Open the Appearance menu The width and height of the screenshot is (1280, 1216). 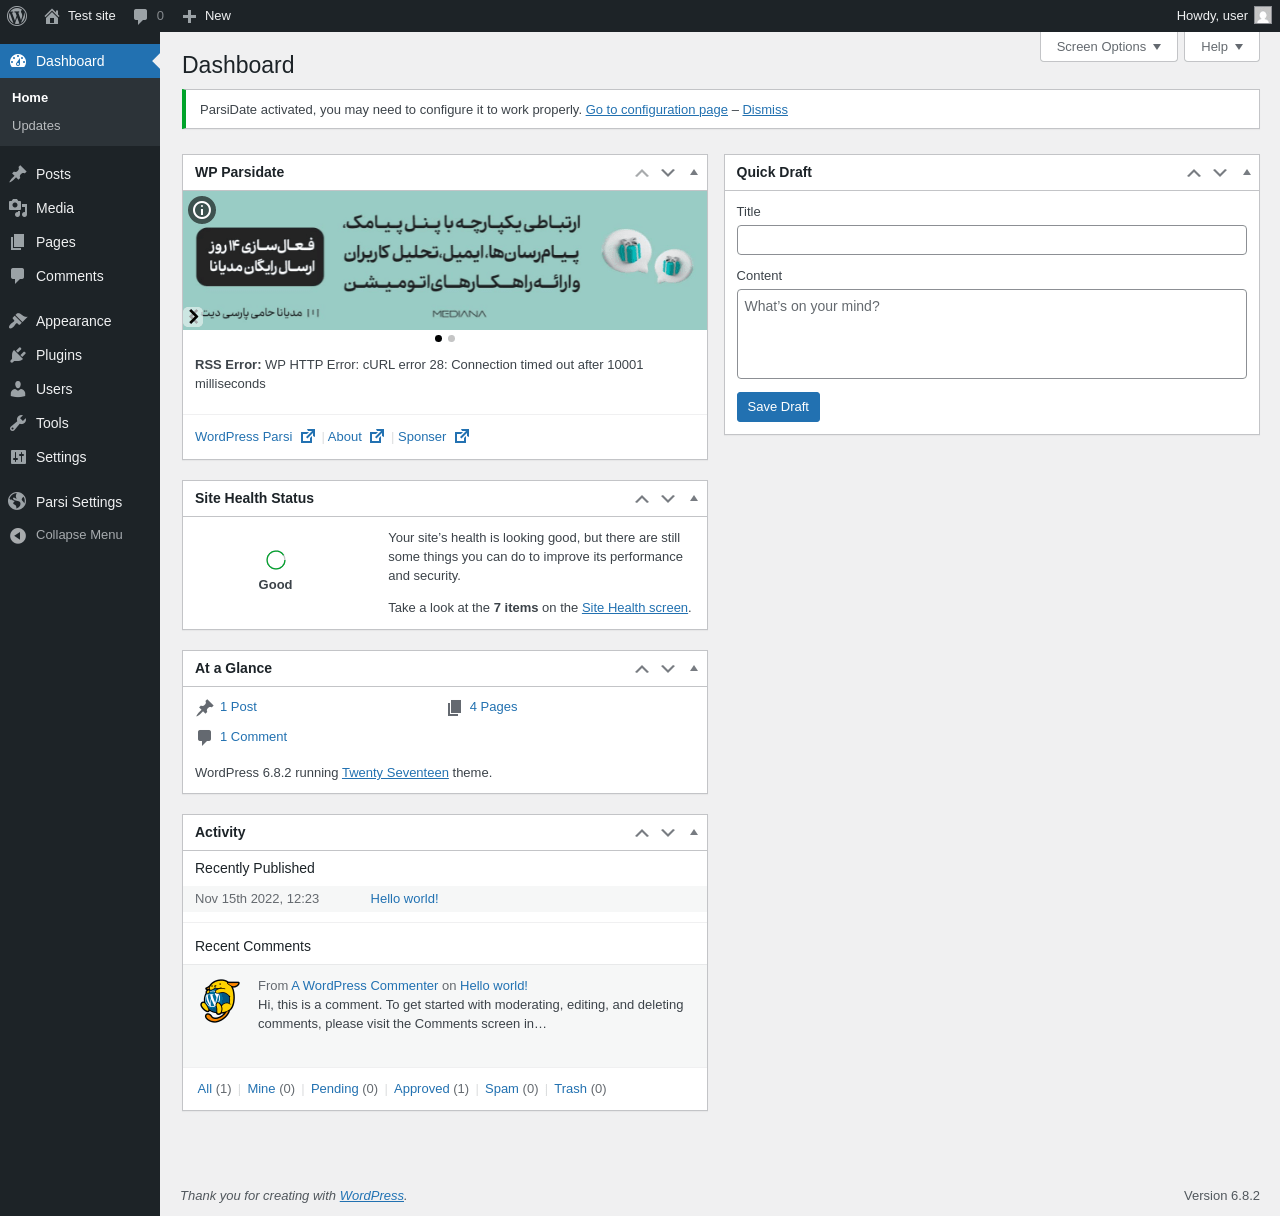80,321
